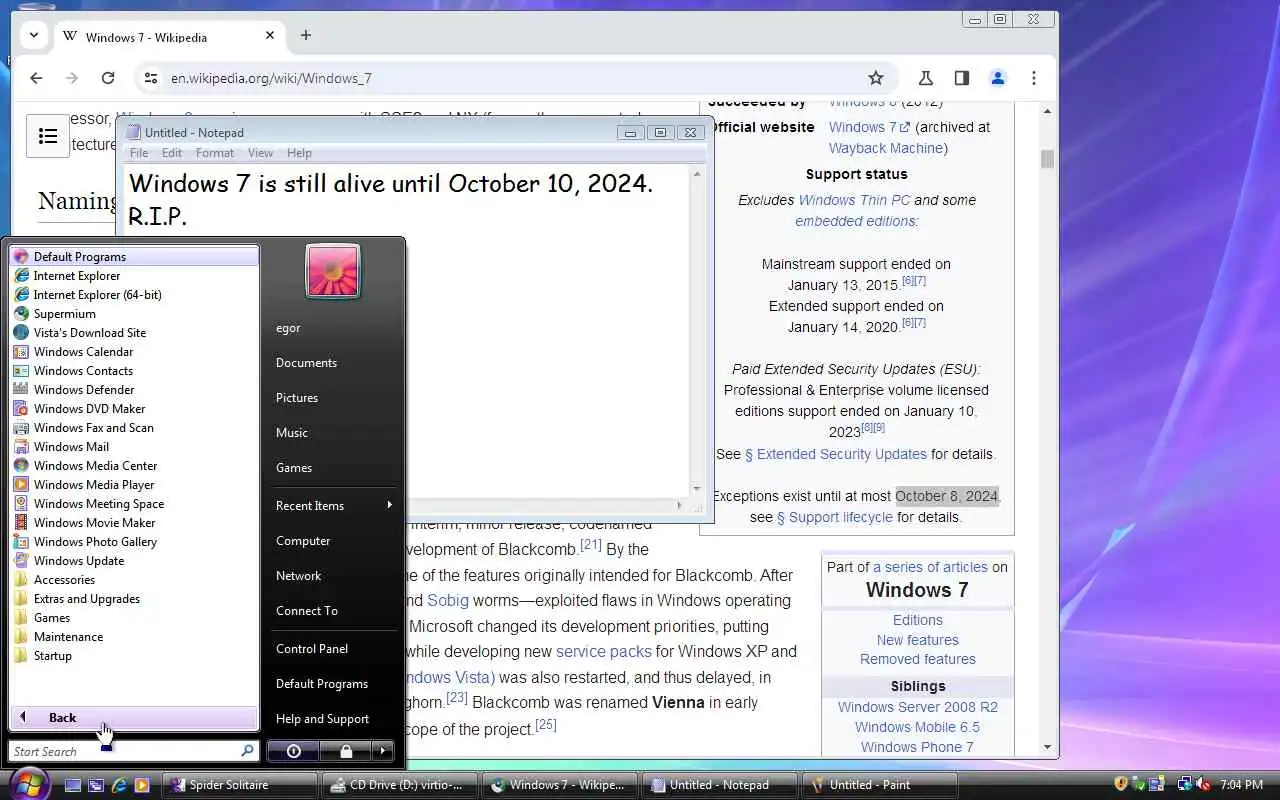Image resolution: width=1280 pixels, height=800 pixels.
Task: Click the Wikipedia page vertical scrollbar thumb
Action: tap(1047, 159)
